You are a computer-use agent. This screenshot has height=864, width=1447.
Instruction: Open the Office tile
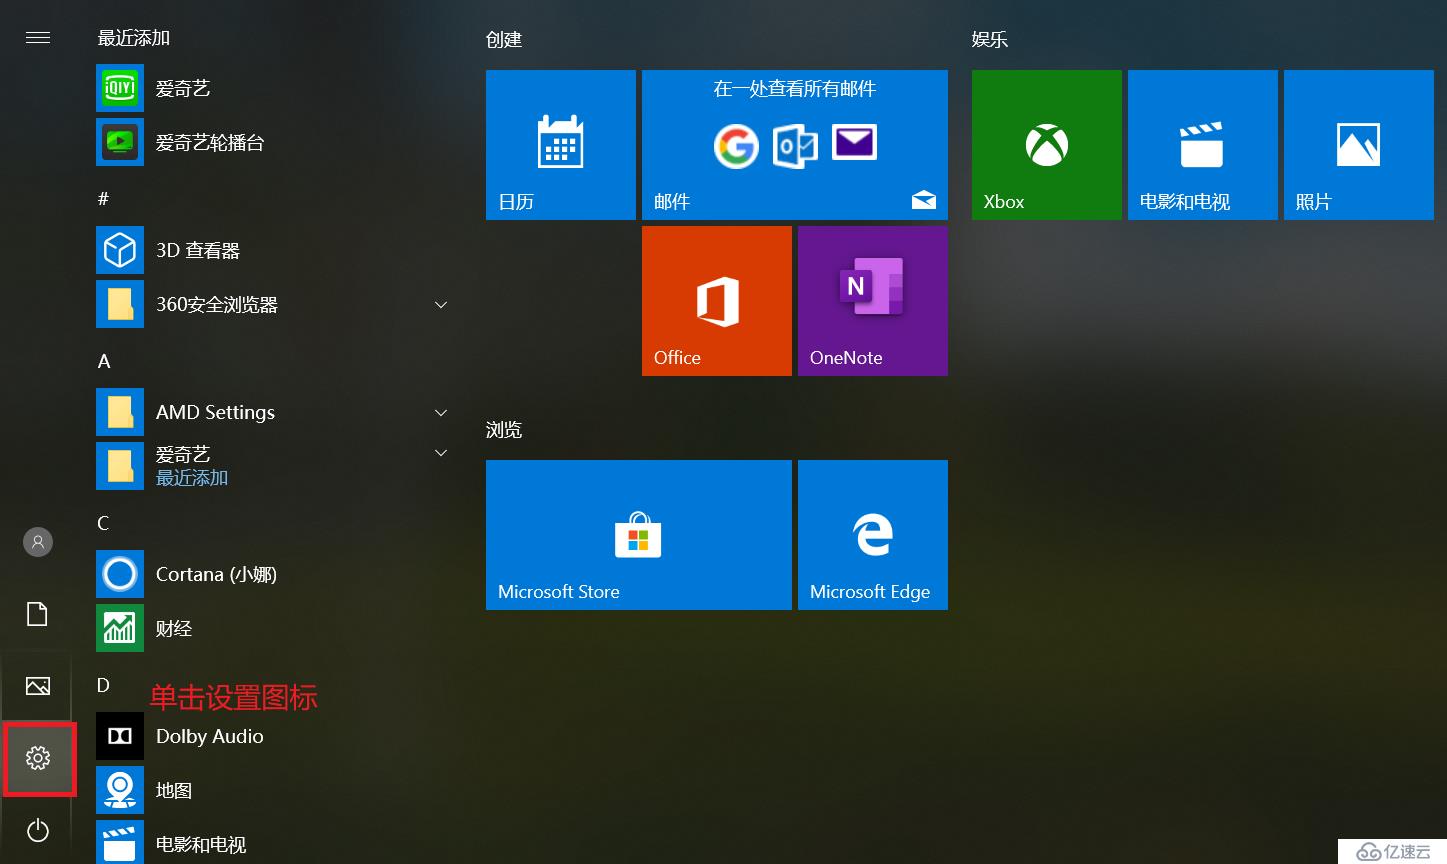[x=717, y=301]
